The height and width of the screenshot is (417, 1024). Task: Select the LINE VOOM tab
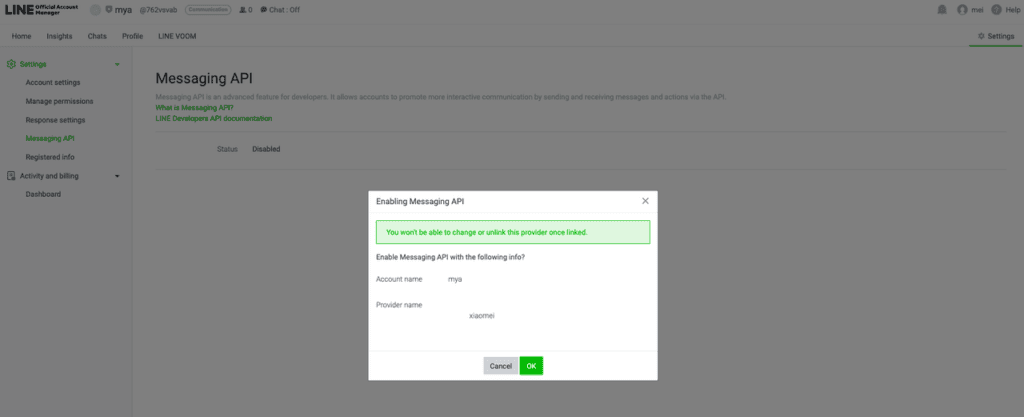177,36
